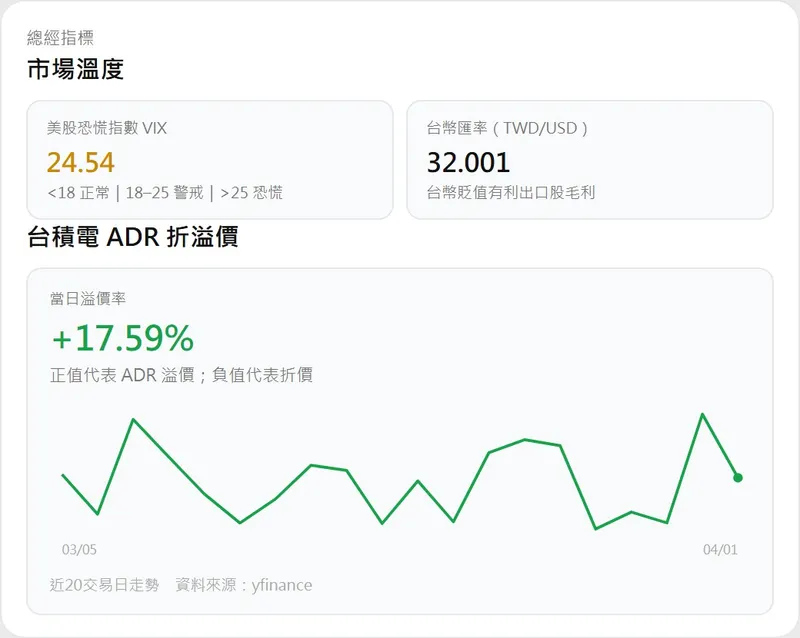Click the note 正值代表 ADR 溢價；負值代表折價
Viewport: 800px width, 638px height.
(182, 375)
